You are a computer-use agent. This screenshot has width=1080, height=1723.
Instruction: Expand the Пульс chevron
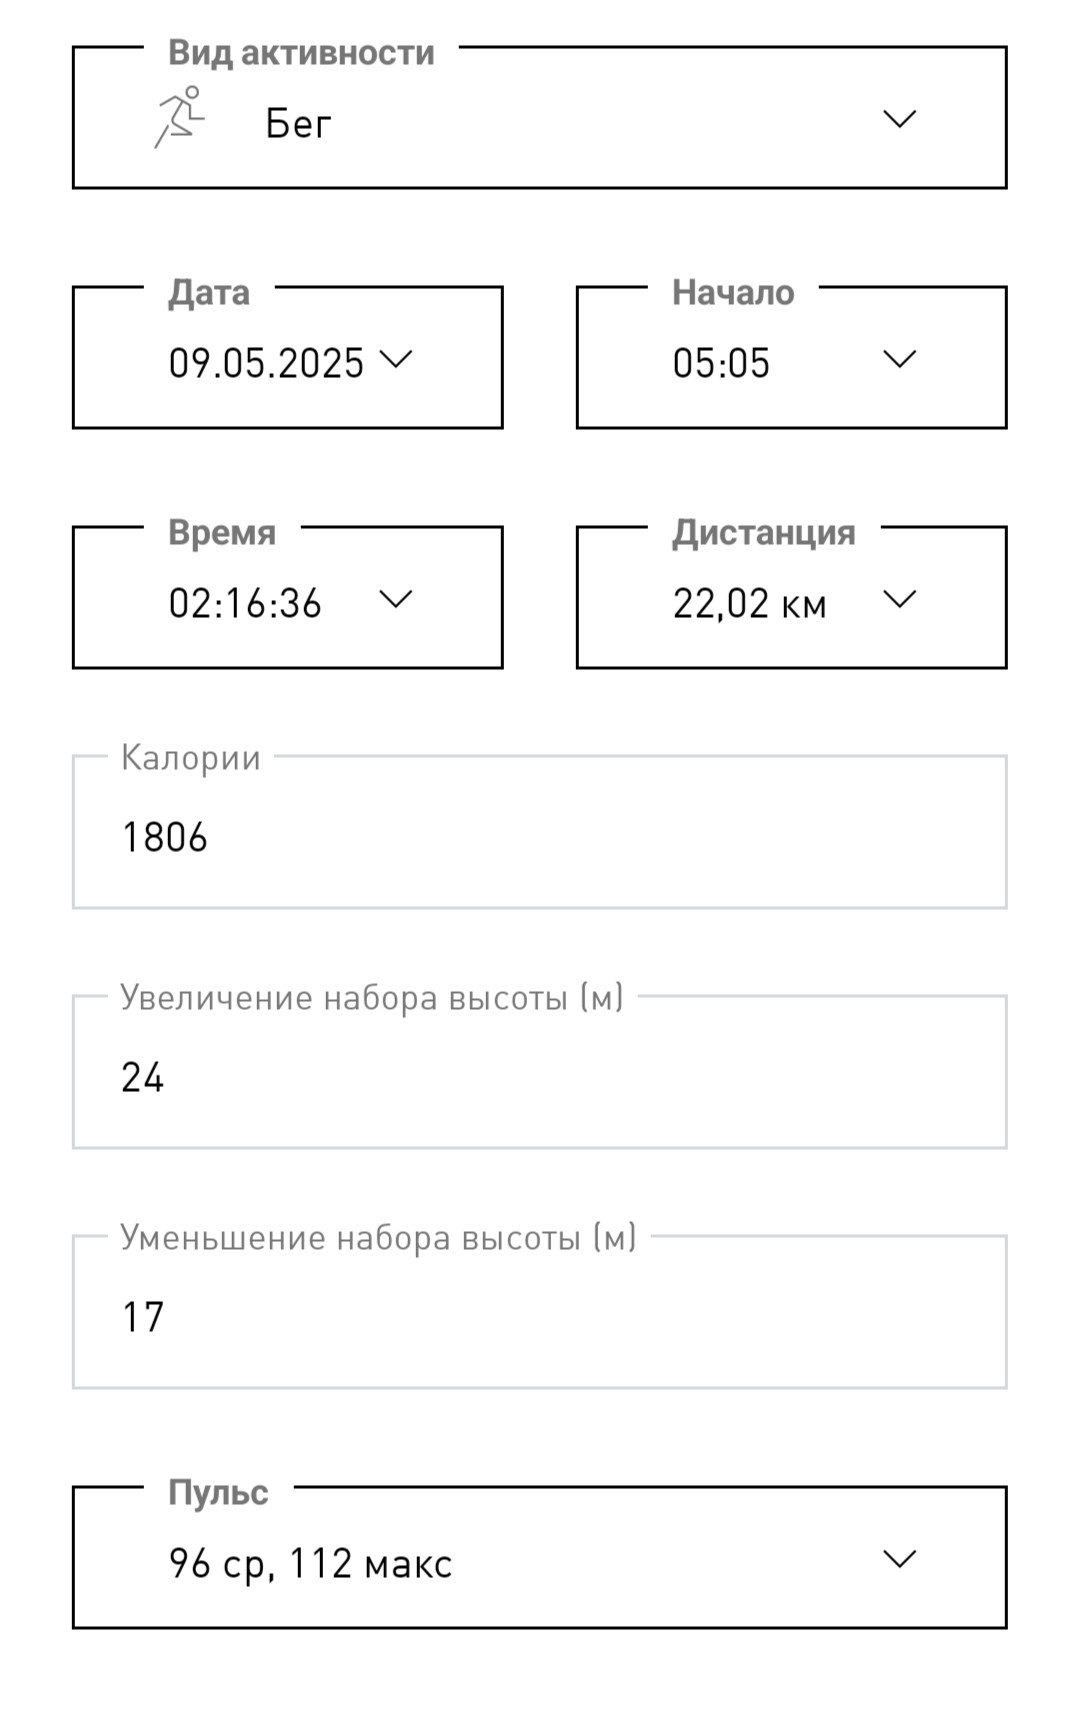click(x=899, y=1559)
